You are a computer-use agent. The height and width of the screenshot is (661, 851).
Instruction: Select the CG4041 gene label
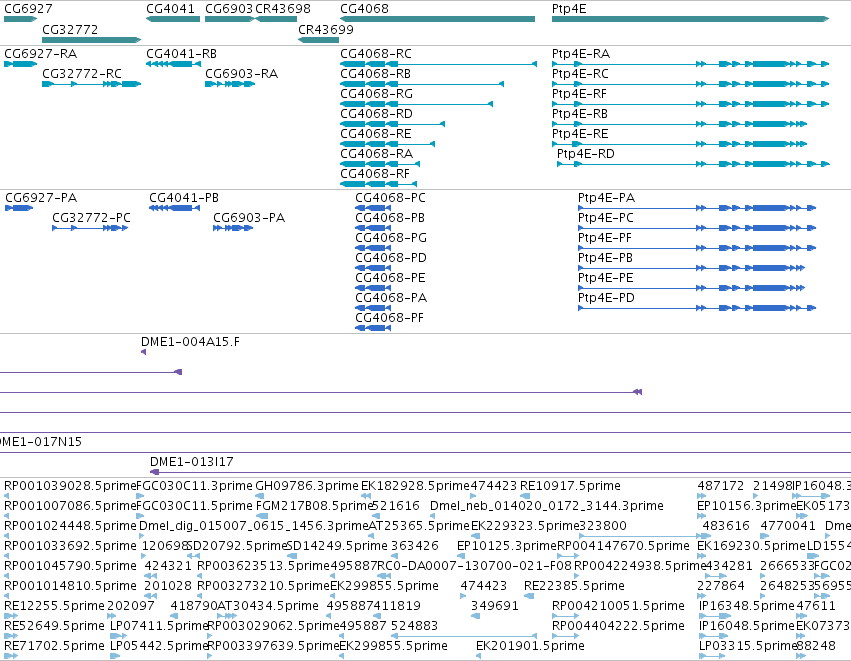pos(170,9)
